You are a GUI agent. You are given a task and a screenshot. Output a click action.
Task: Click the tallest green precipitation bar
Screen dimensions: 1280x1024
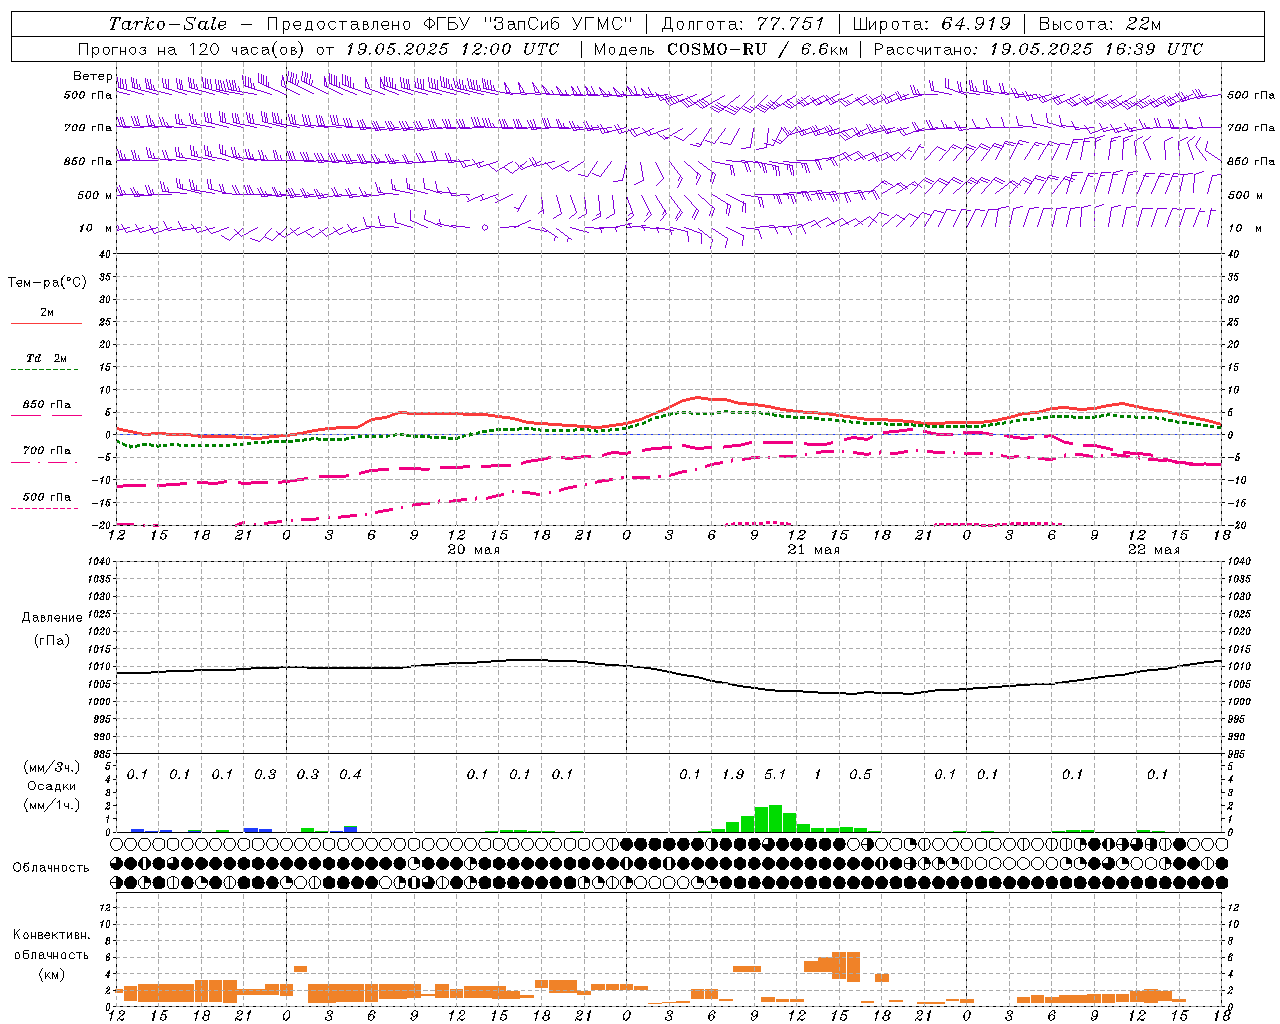pos(775,818)
